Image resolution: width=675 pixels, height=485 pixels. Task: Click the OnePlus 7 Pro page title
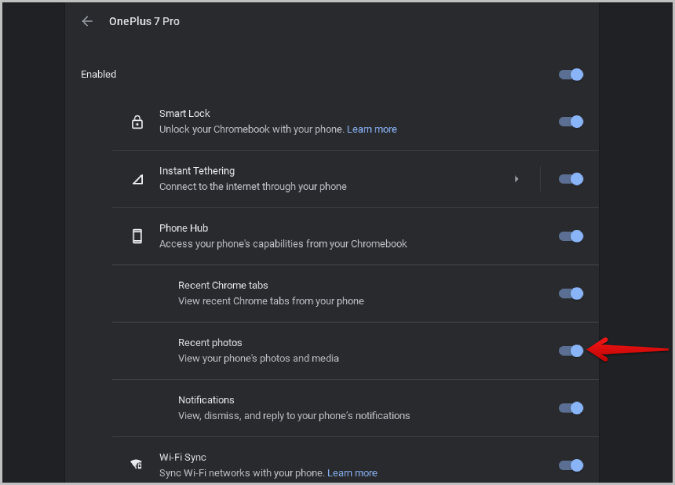[144, 21]
